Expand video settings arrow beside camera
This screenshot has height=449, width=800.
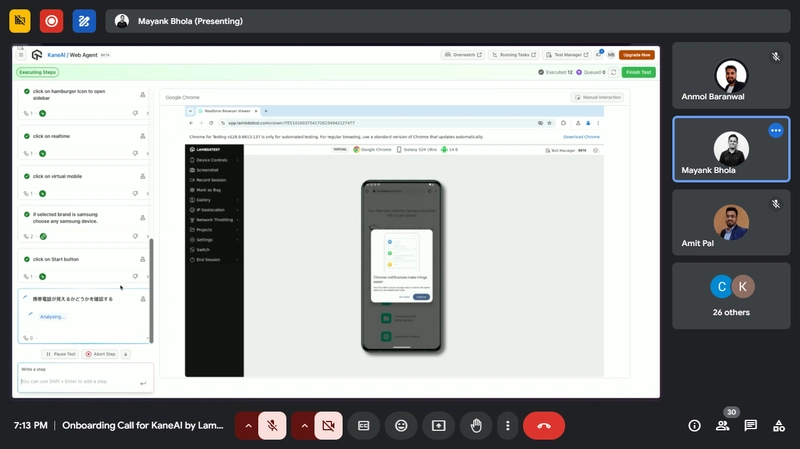[304, 426]
